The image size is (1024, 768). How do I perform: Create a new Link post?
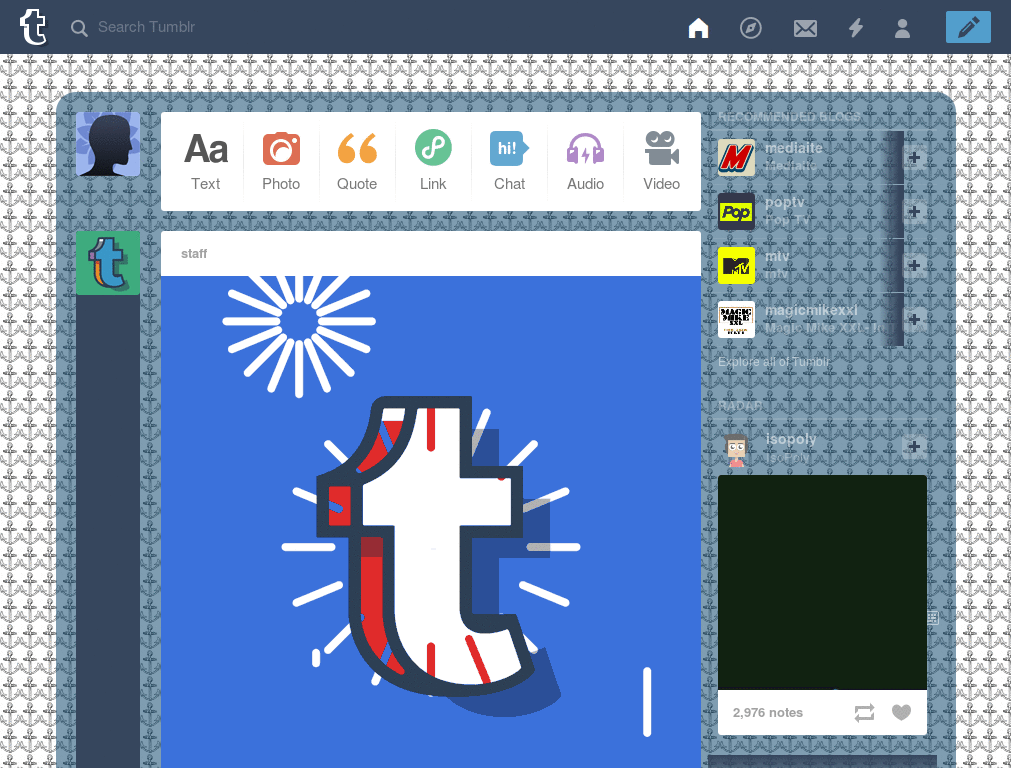pyautogui.click(x=433, y=161)
